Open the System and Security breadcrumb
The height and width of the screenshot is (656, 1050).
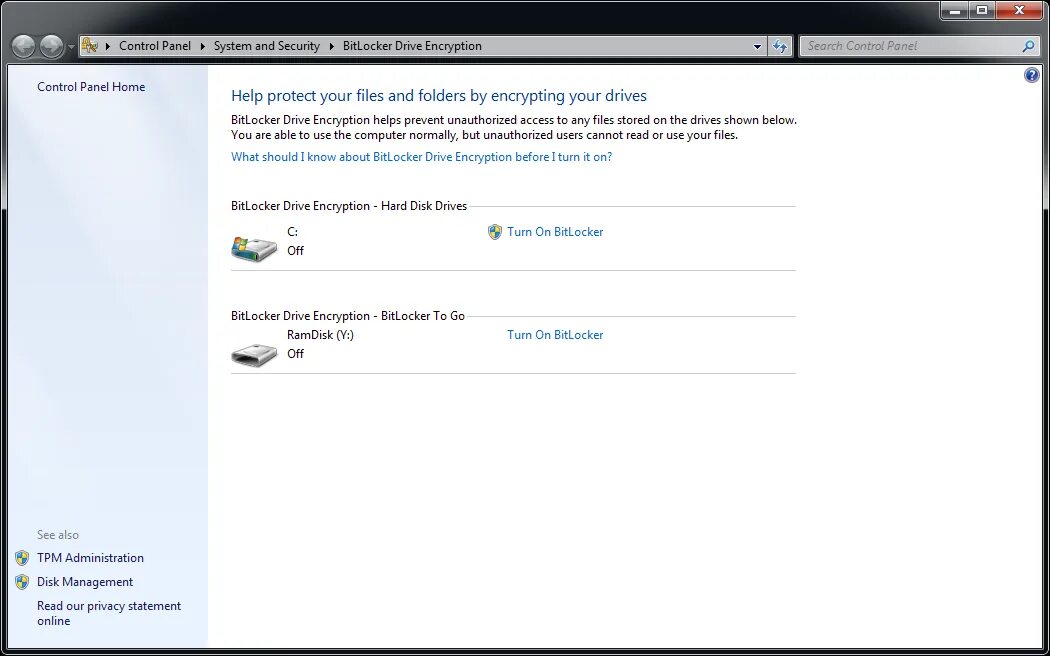tap(267, 46)
